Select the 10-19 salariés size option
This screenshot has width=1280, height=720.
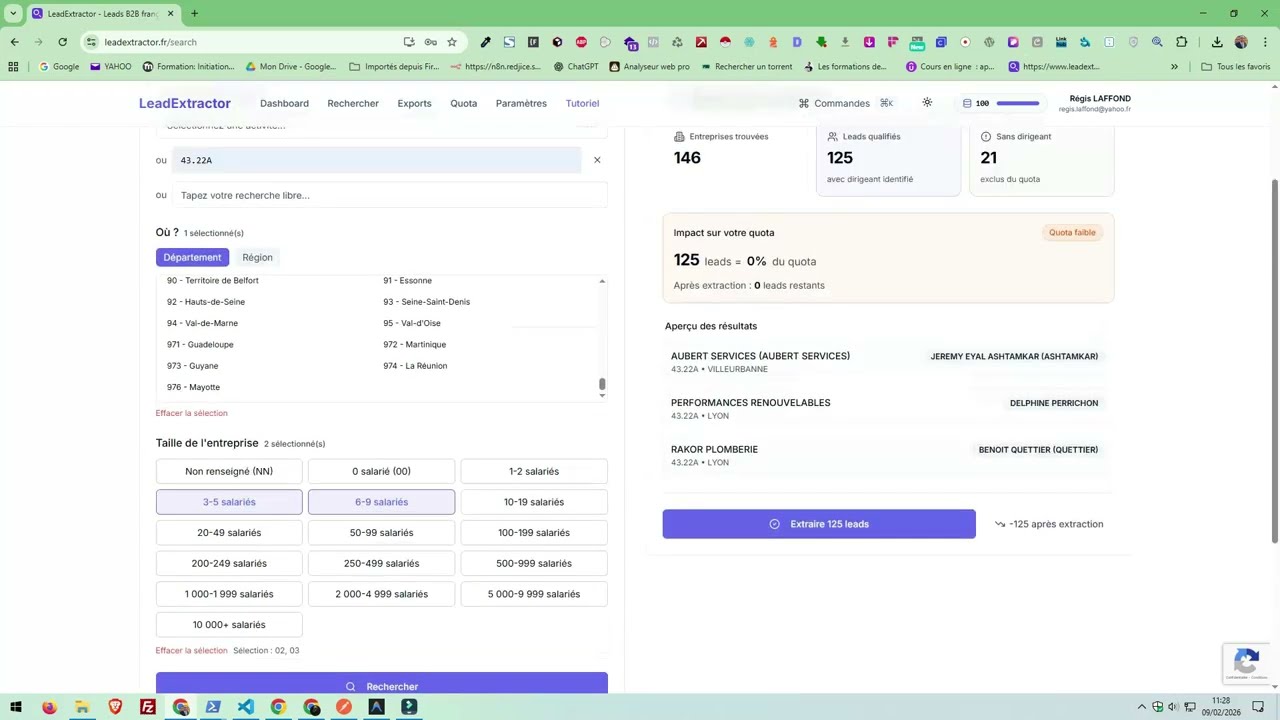[534, 502]
